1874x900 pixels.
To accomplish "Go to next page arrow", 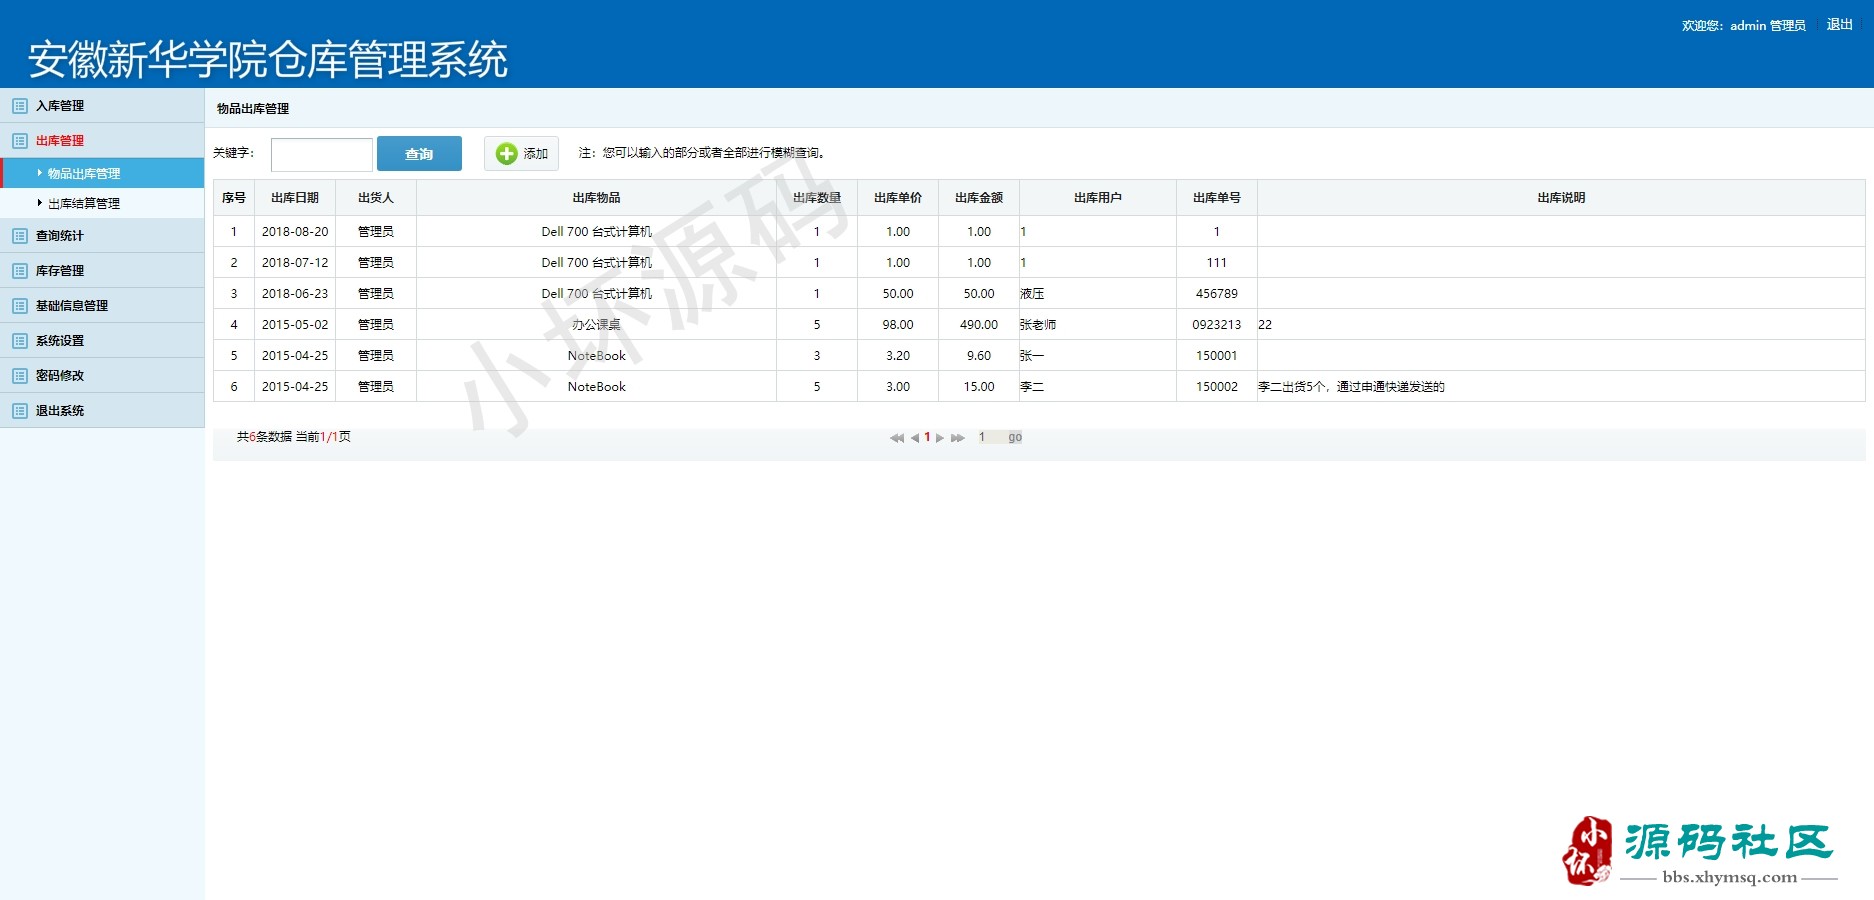I will click(x=940, y=438).
